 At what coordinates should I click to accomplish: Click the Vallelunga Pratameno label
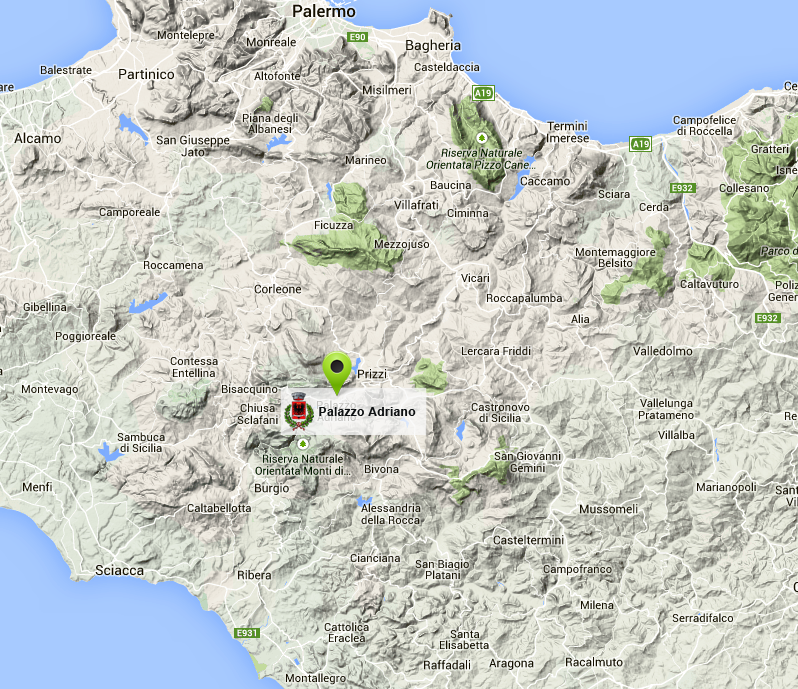click(x=666, y=409)
